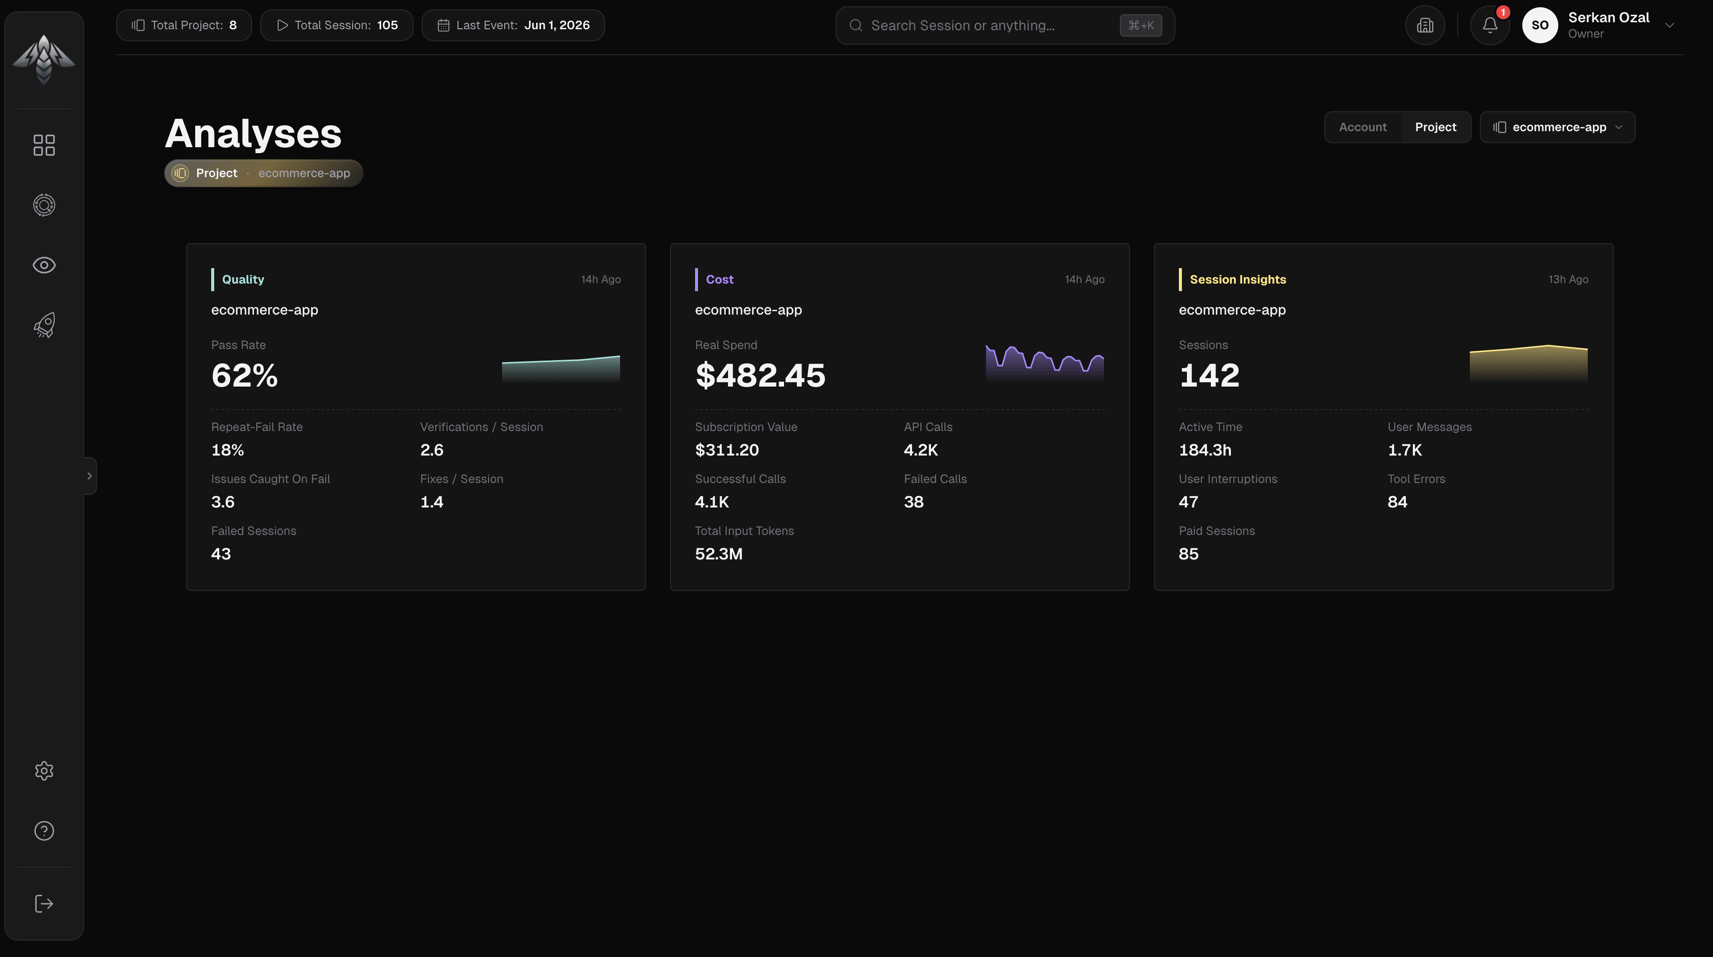Click the 13h Ago timestamp on Session Insights
Viewport: 1713px width, 957px height.
(1568, 280)
